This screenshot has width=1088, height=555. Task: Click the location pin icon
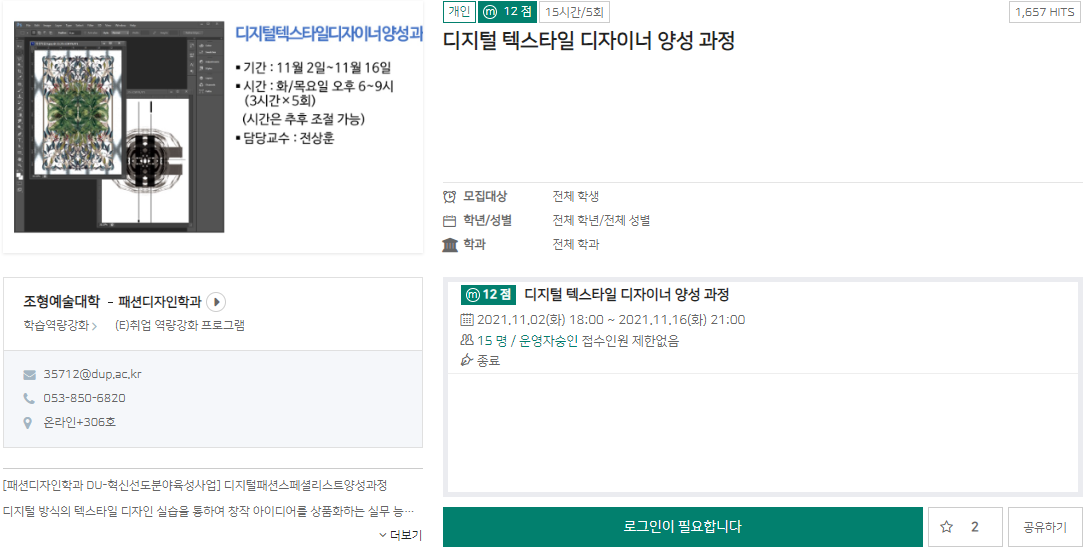29,423
